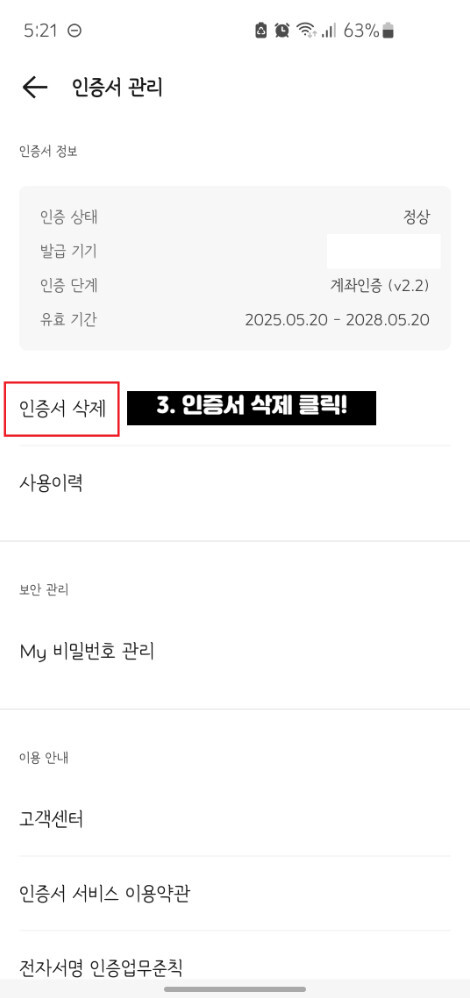
Task: Tap the 유효 기간 date range
Action: (337, 320)
